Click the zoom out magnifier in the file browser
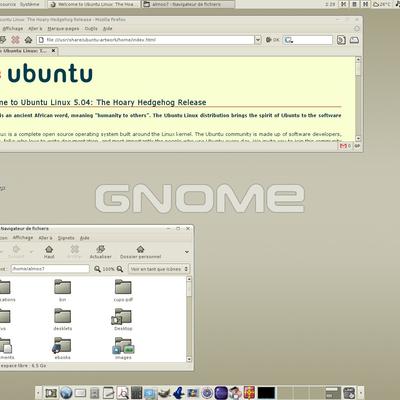The height and width of the screenshot is (400, 400). click(x=97, y=269)
